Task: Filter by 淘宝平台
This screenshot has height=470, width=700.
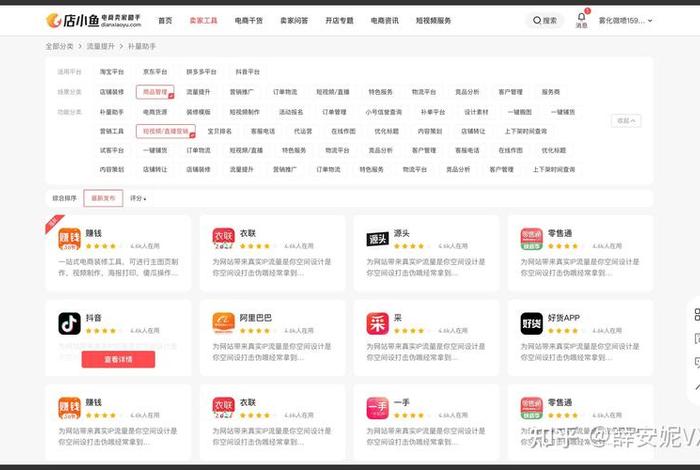Action: [112, 72]
